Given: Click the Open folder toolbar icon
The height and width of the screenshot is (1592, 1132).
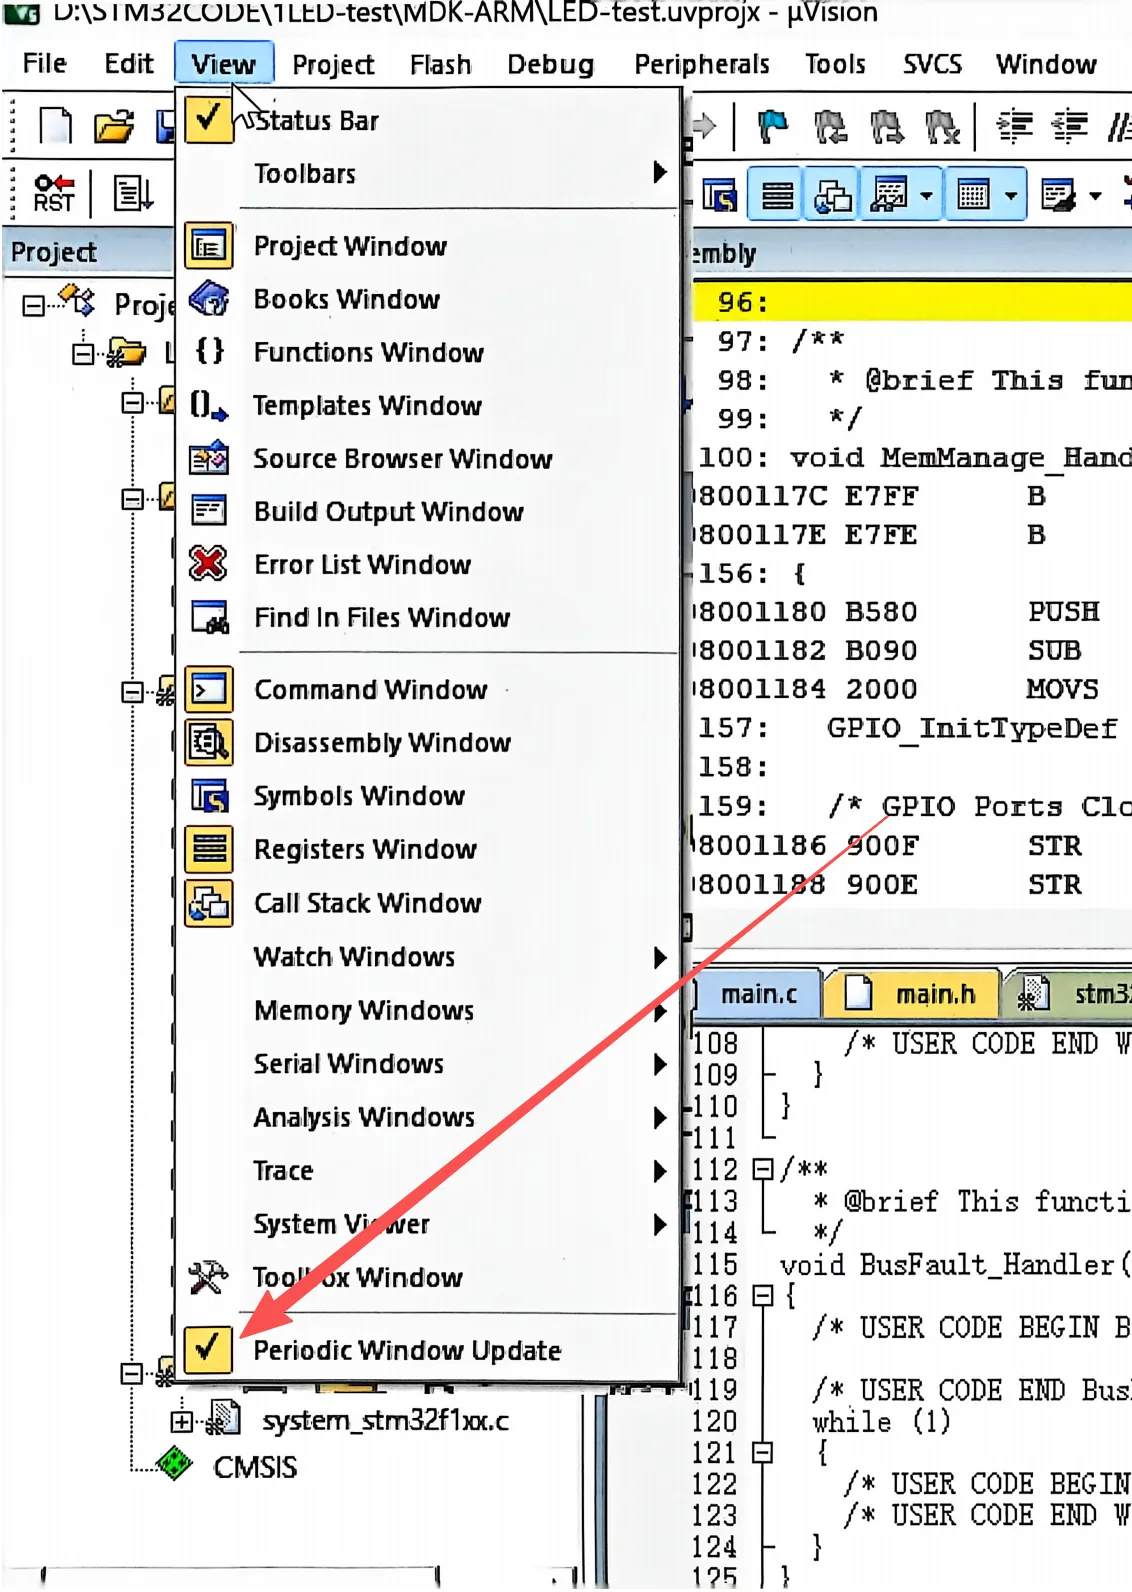Looking at the screenshot, I should click(x=113, y=127).
